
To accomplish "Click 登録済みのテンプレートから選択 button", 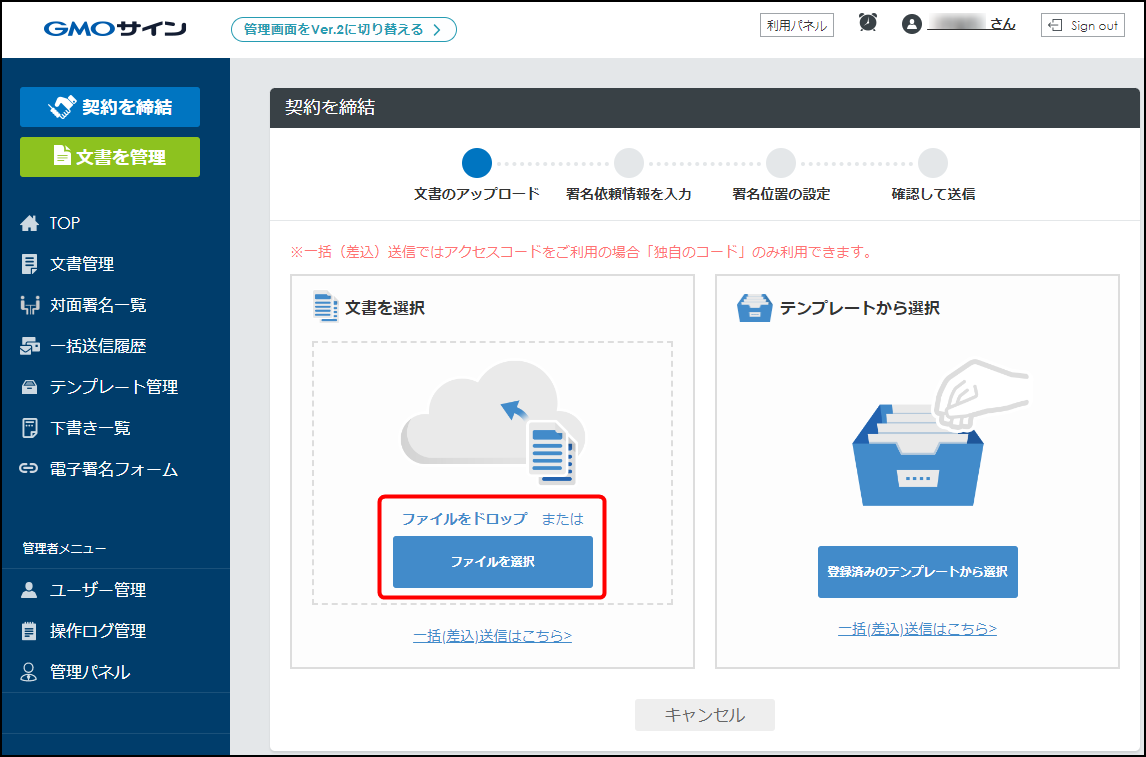I will click(917, 572).
